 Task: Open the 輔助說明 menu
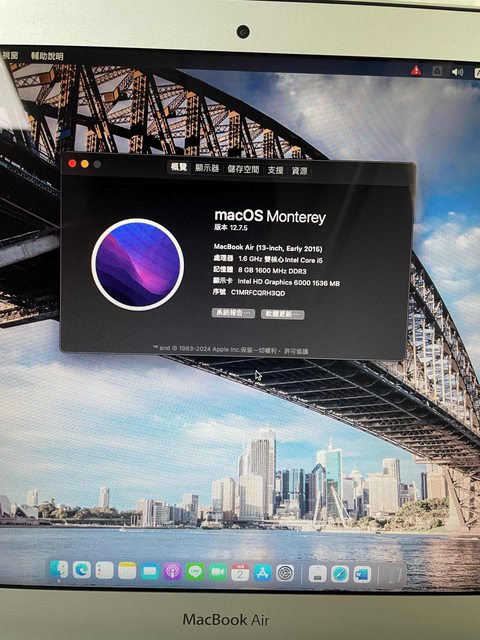(47, 56)
